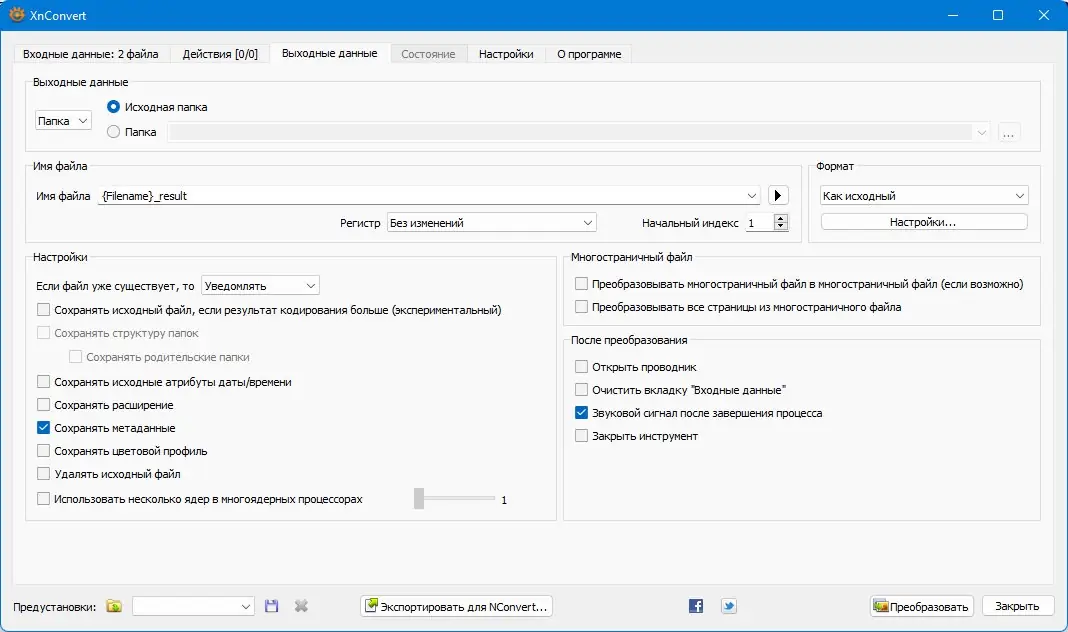Check 'Закрыть инструмент' option
This screenshot has height=632, width=1068.
pos(581,435)
